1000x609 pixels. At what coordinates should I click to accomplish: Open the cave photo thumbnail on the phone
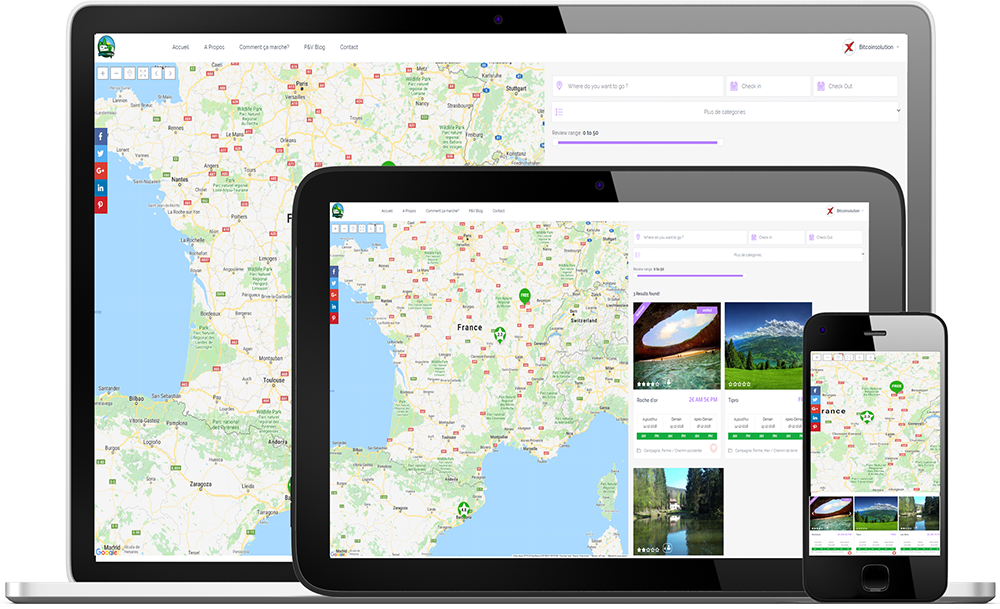point(831,514)
